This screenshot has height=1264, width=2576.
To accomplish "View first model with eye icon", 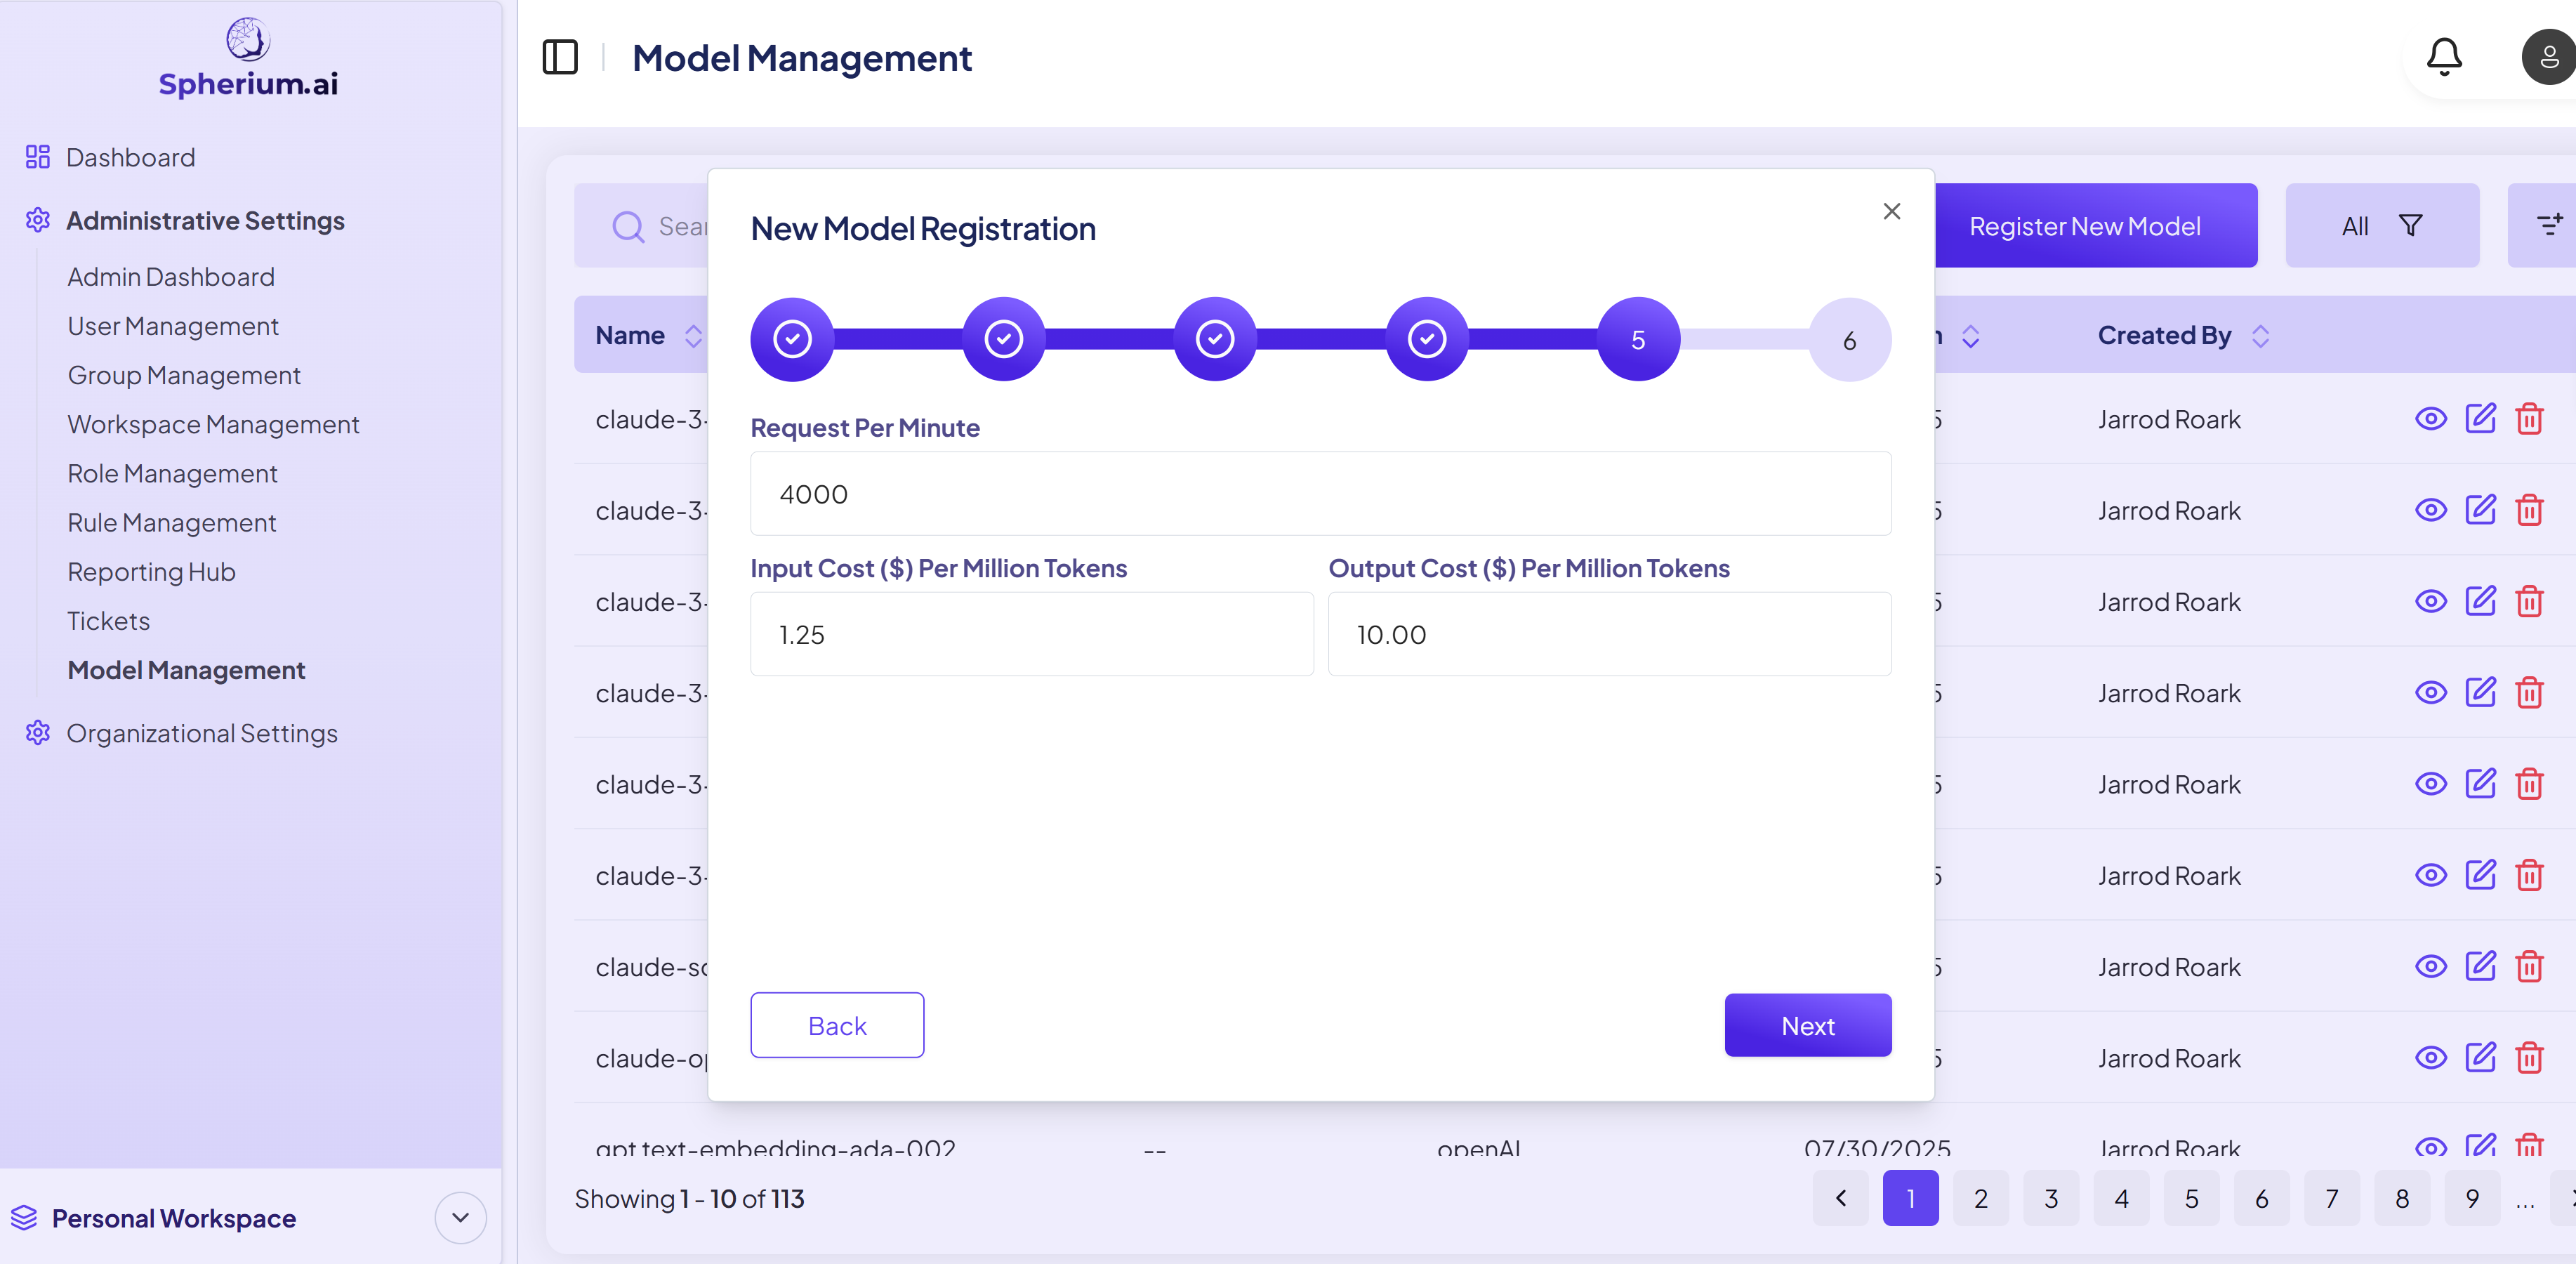I will tap(2431, 418).
